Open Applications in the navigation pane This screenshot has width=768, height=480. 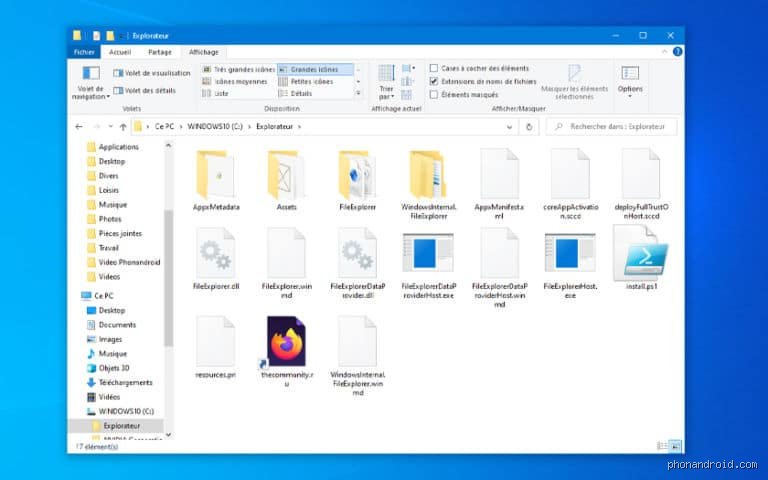click(113, 147)
